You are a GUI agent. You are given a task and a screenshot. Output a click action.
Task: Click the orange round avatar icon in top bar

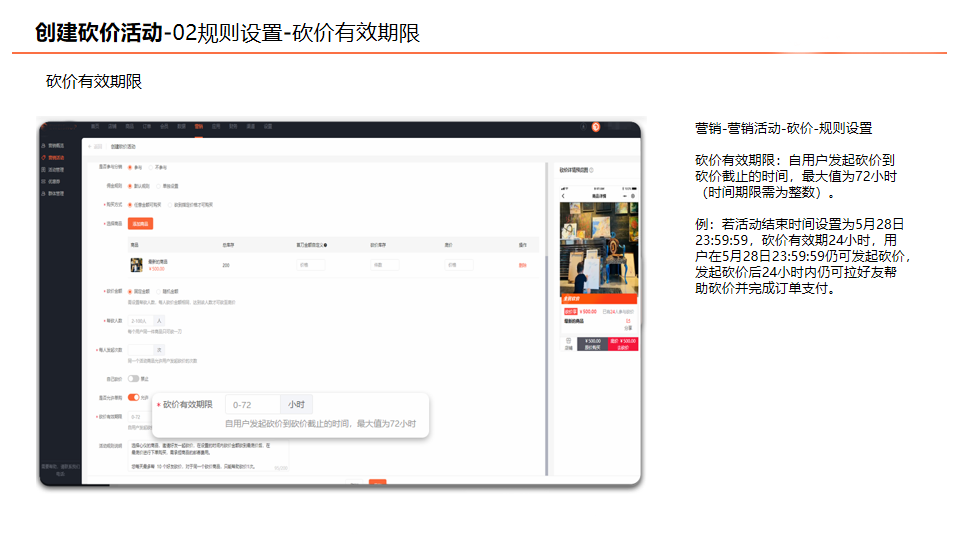point(596,127)
